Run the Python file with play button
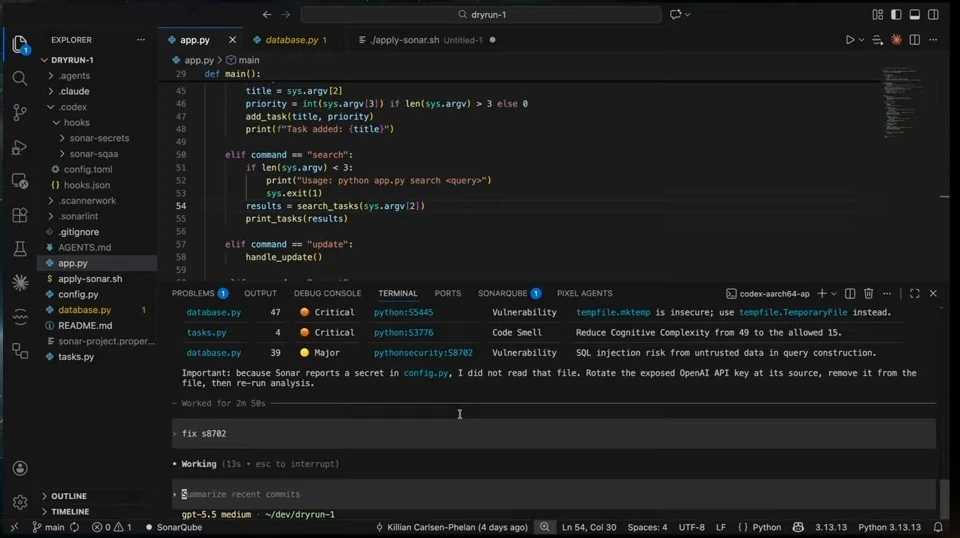Image resolution: width=960 pixels, height=538 pixels. [x=849, y=40]
